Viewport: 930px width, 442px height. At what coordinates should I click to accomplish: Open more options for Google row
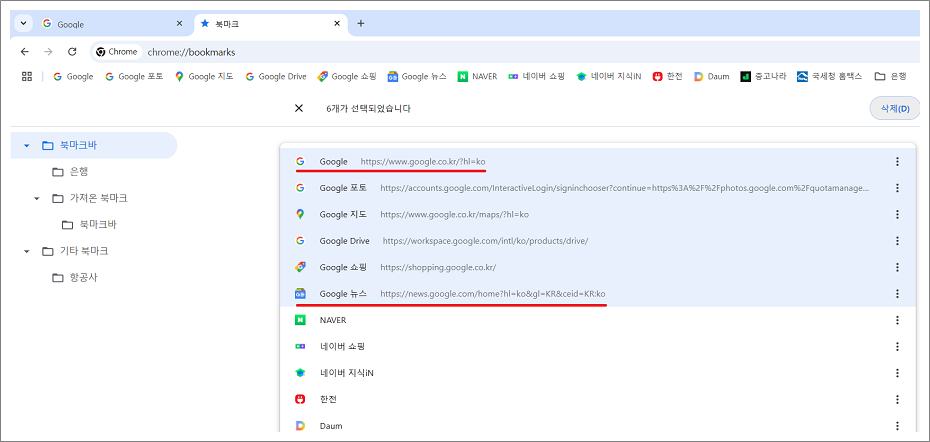coord(897,161)
